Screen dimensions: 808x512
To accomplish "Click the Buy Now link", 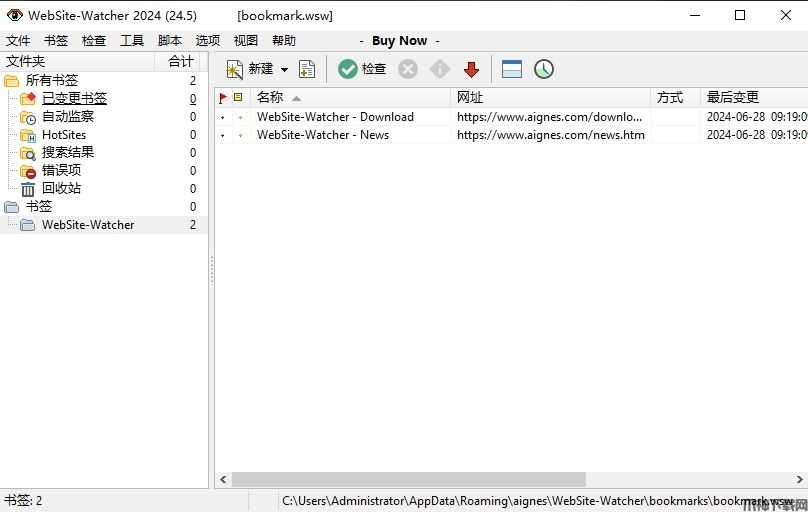I will tap(399, 41).
